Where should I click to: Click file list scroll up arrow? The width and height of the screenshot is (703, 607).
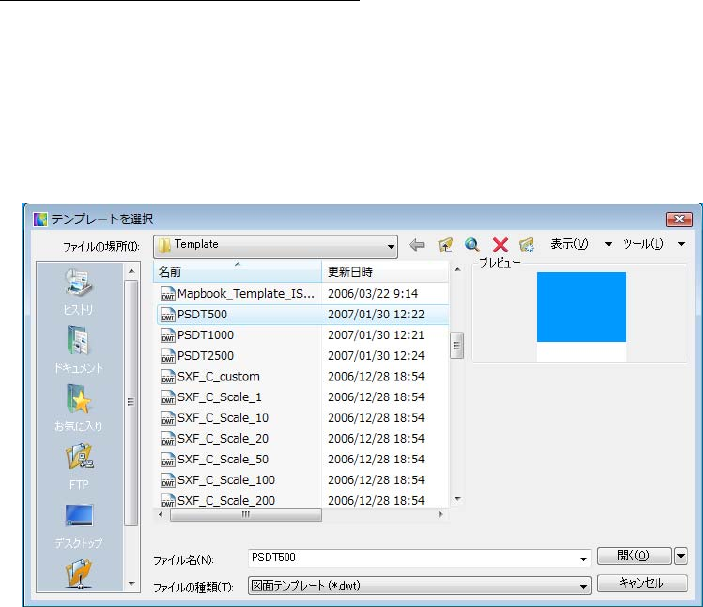457,269
